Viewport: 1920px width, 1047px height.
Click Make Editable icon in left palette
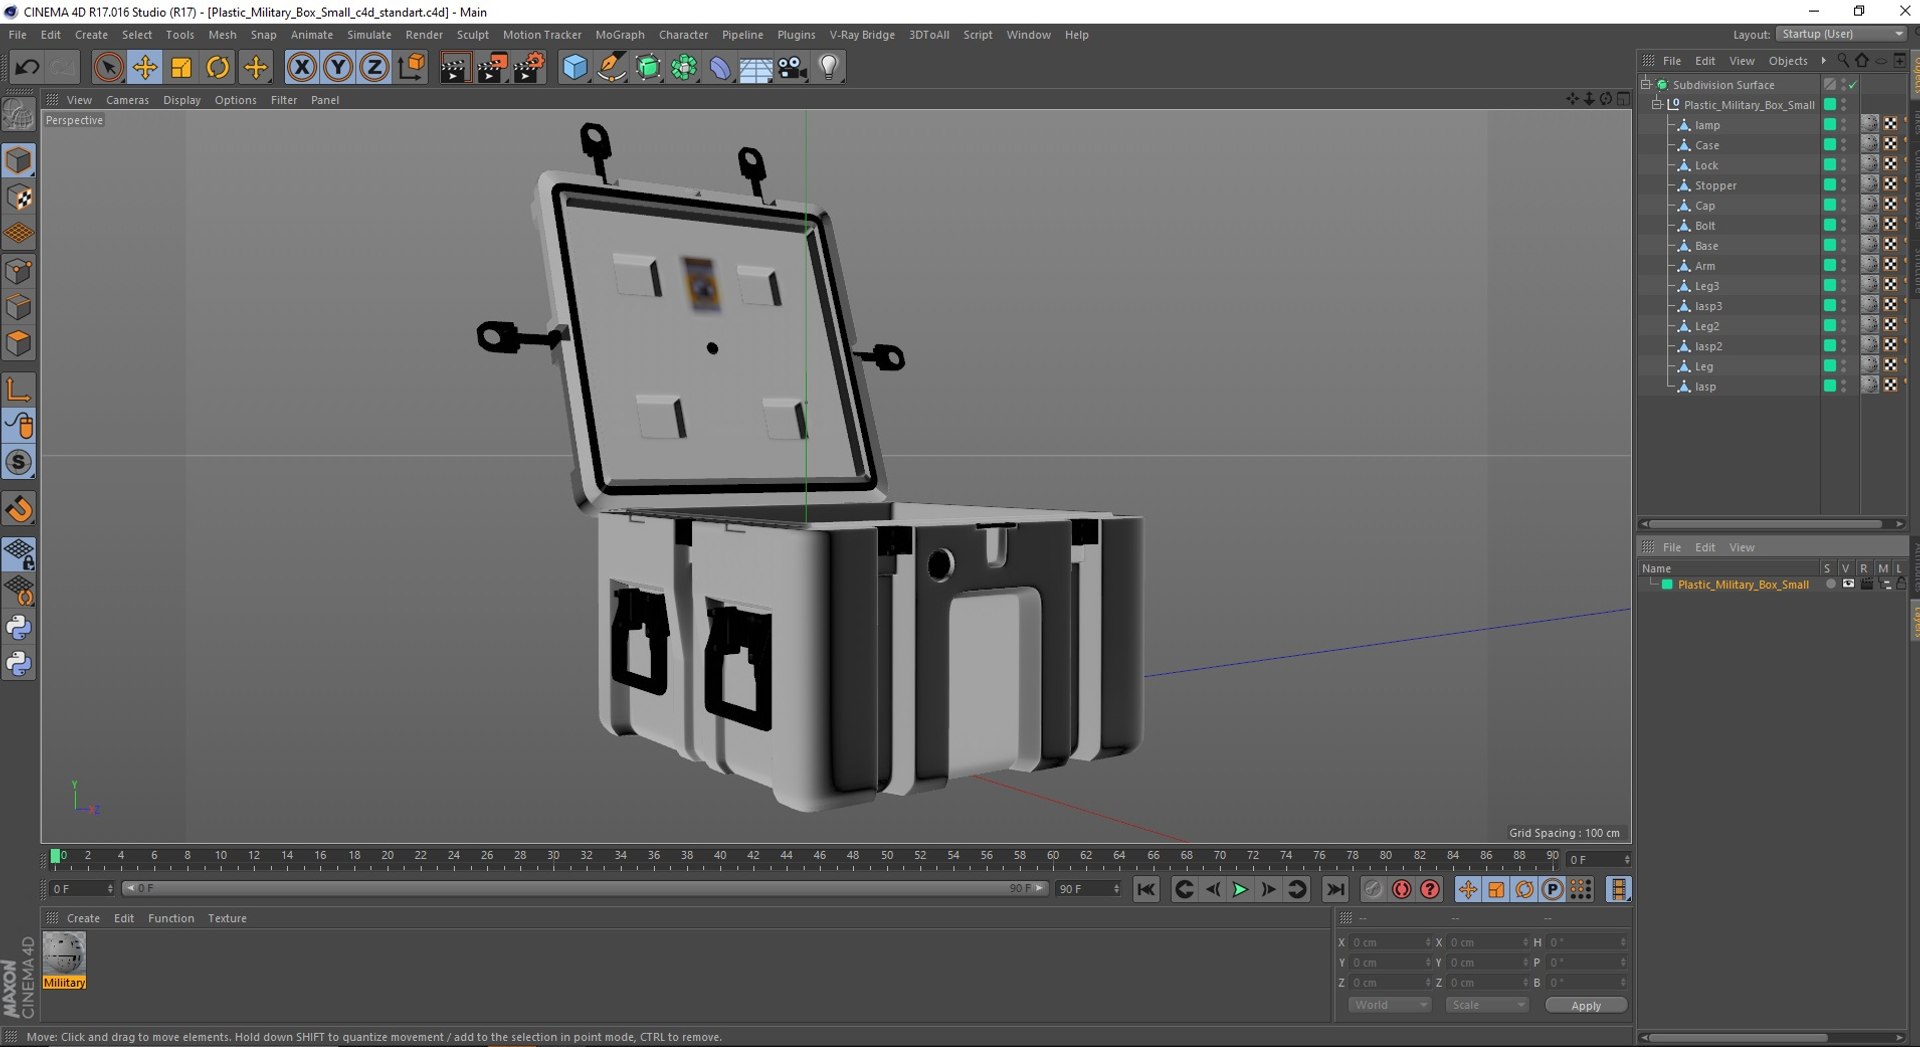point(19,116)
